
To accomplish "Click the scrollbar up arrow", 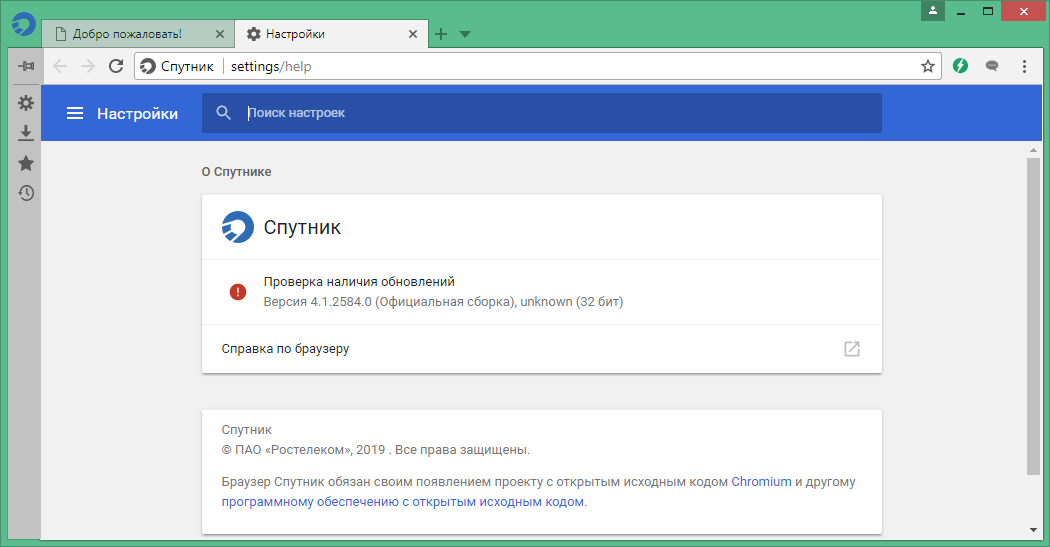I will (x=1033, y=150).
